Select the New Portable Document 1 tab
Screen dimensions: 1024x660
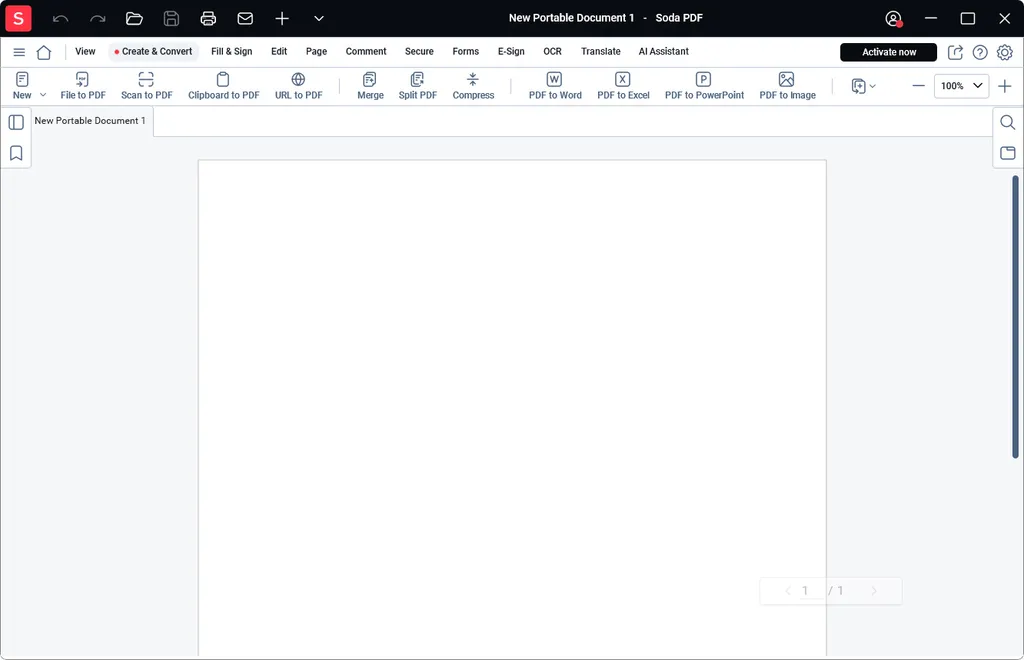[90, 121]
